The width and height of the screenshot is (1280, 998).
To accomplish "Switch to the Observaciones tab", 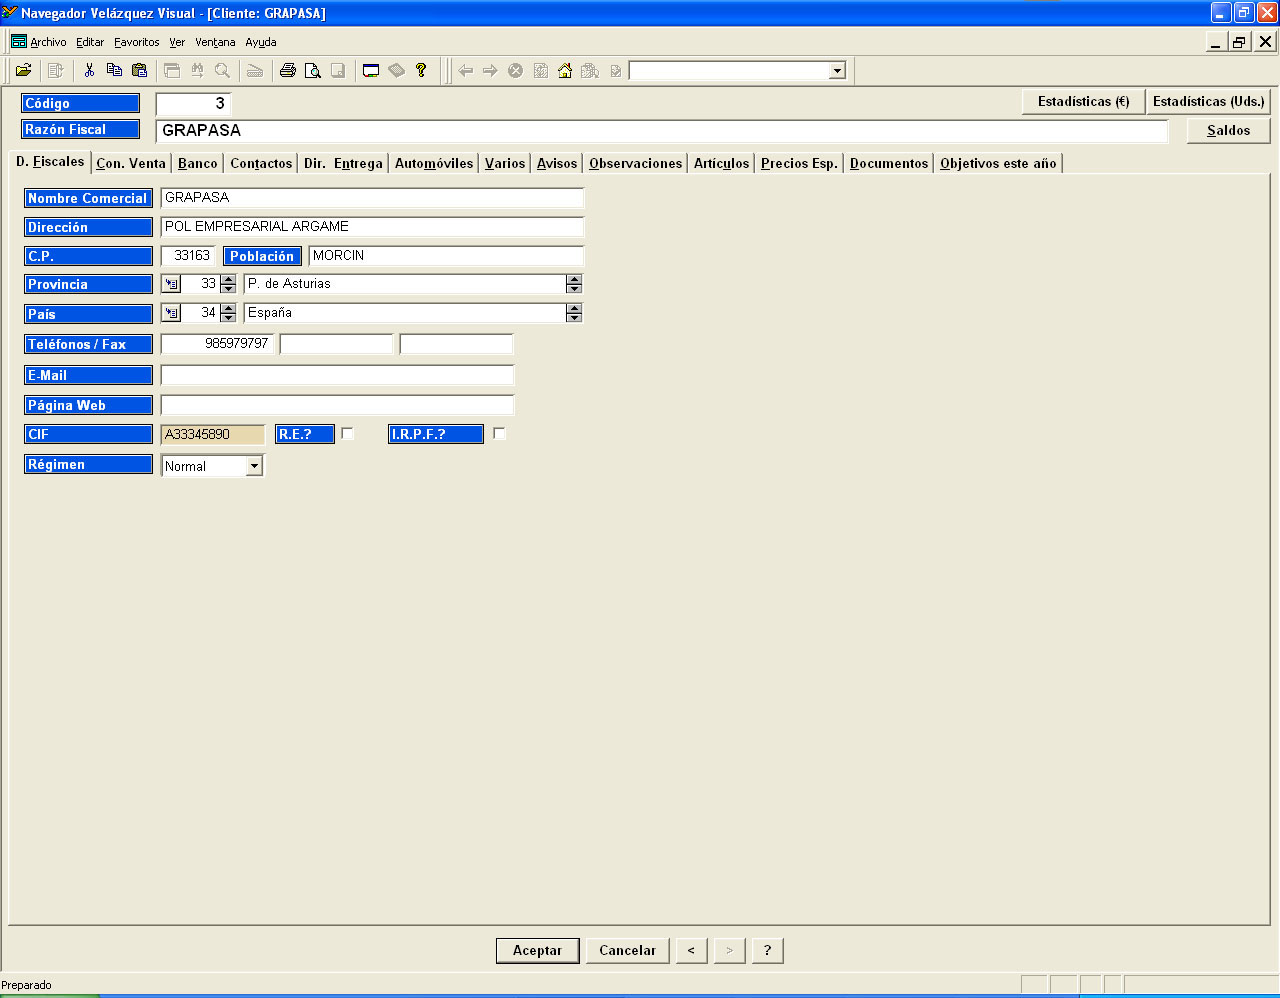I will click(x=636, y=163).
